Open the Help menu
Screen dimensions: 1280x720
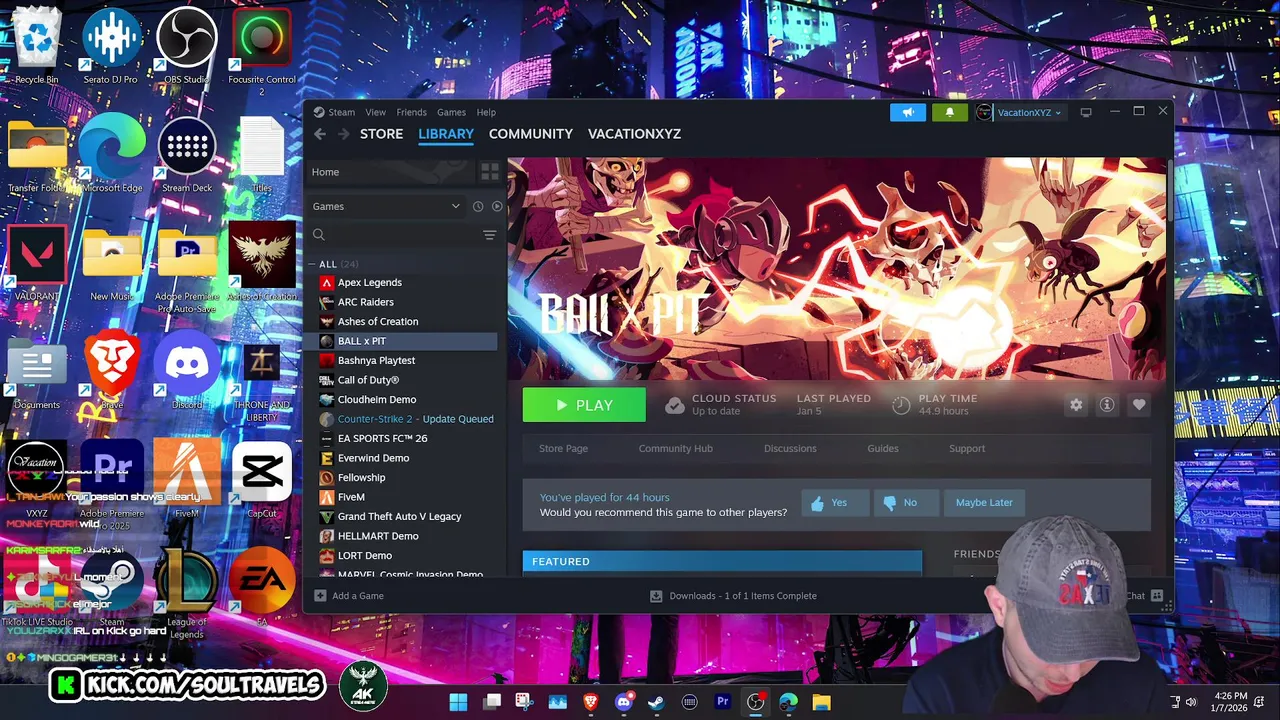tap(486, 112)
